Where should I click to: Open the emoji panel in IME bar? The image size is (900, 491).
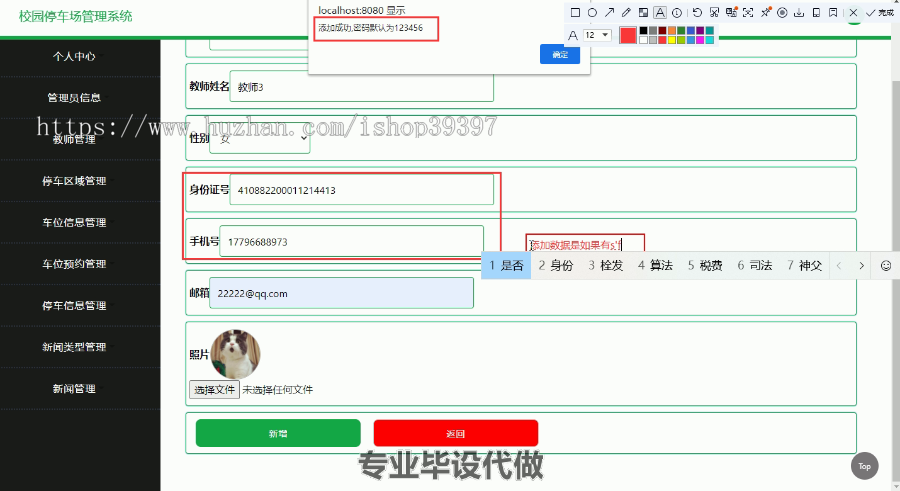click(886, 265)
